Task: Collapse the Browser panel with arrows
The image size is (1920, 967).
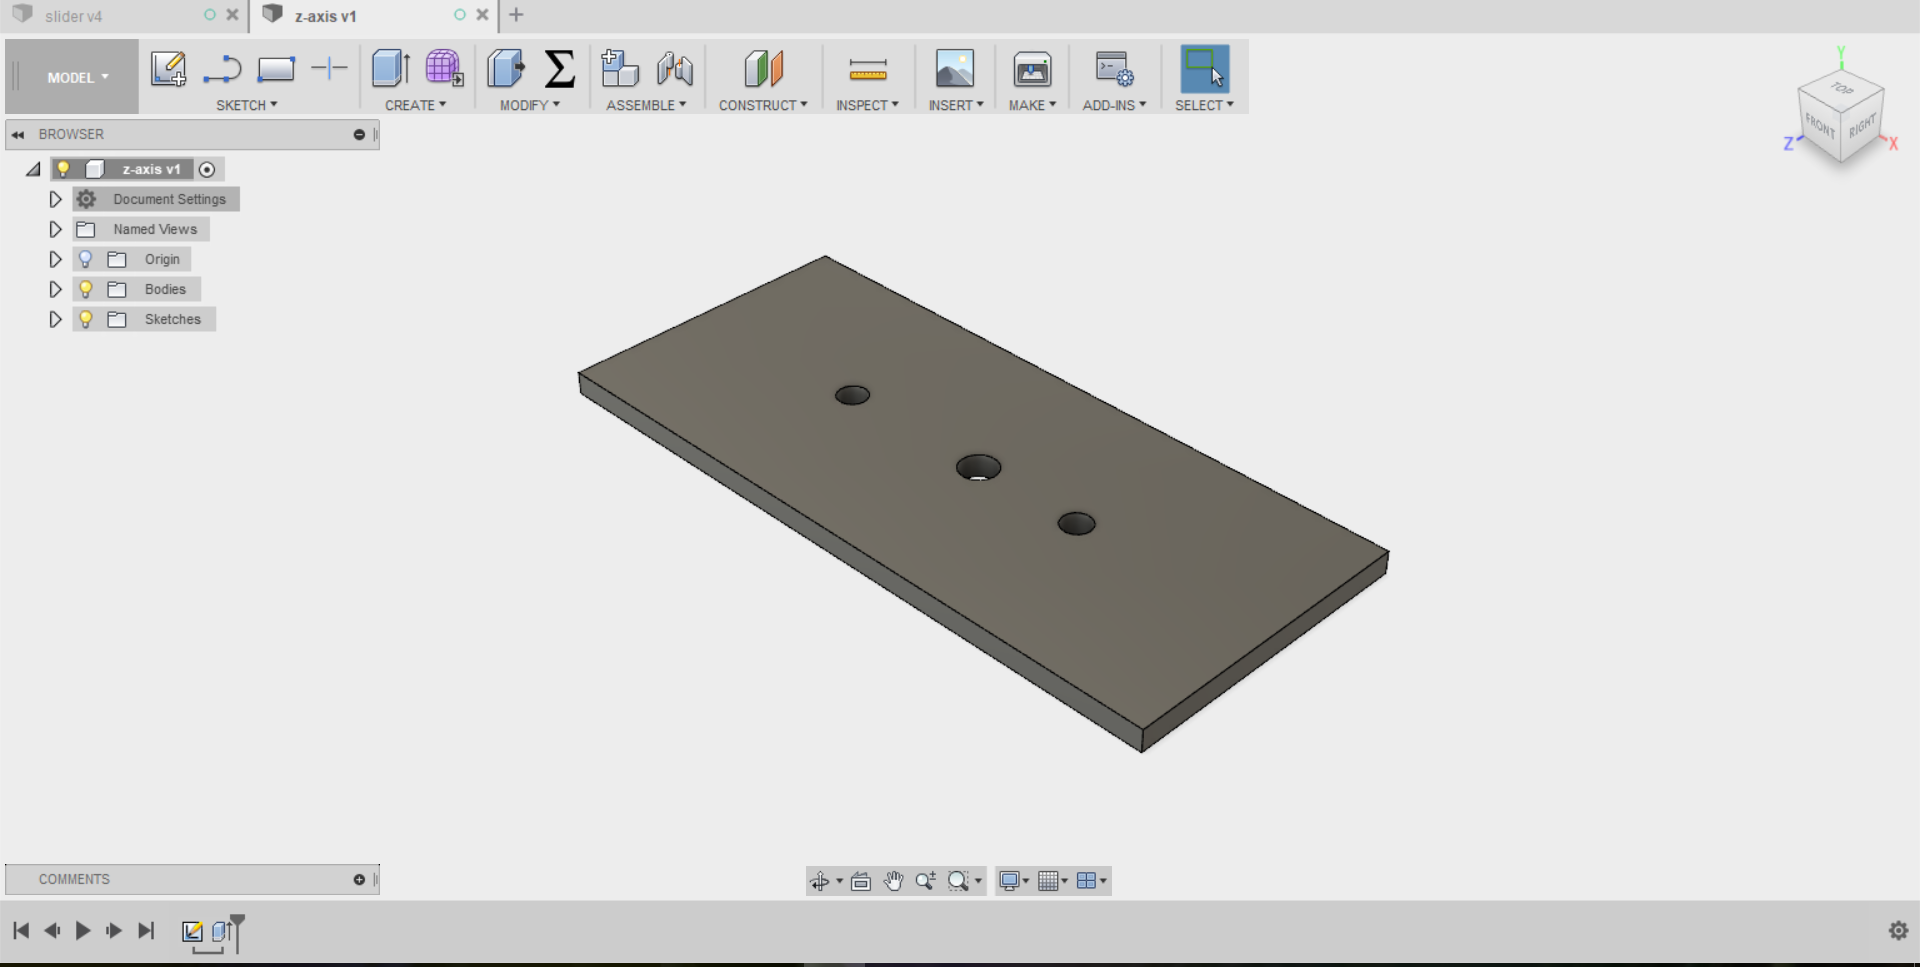Action: coord(18,134)
